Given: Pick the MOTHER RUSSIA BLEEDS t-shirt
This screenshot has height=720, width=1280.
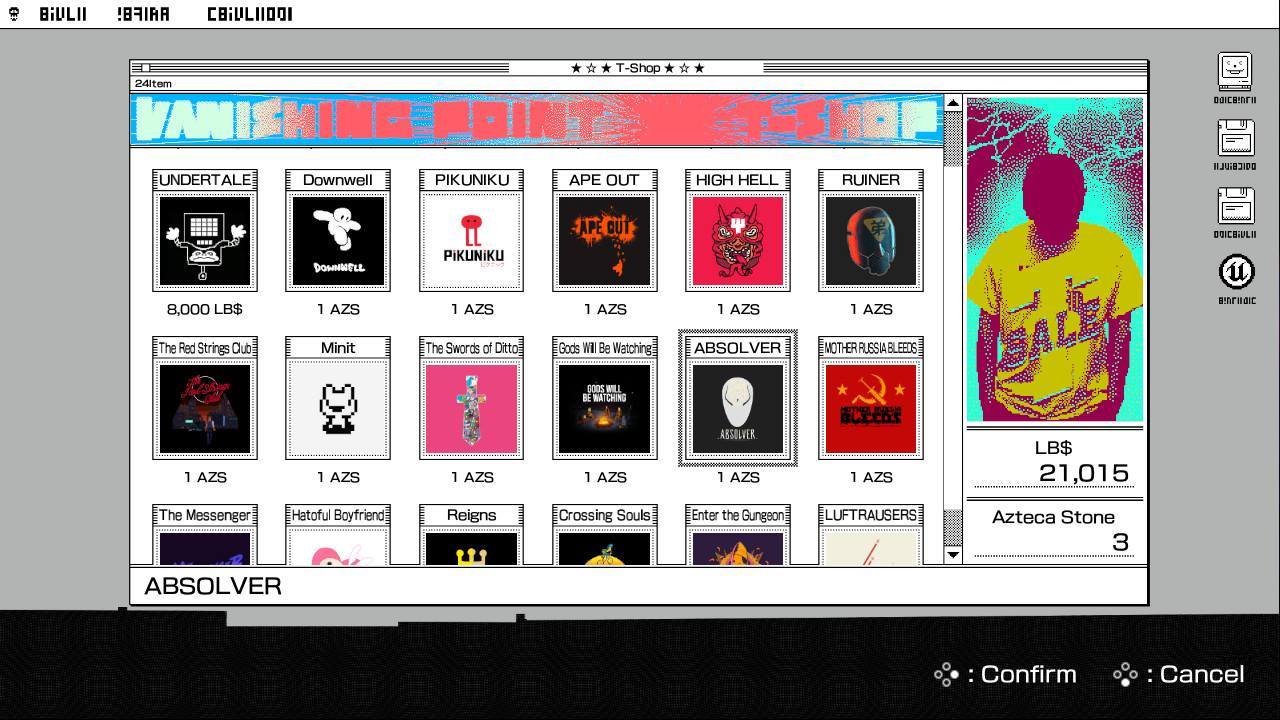Looking at the screenshot, I should pos(871,398).
